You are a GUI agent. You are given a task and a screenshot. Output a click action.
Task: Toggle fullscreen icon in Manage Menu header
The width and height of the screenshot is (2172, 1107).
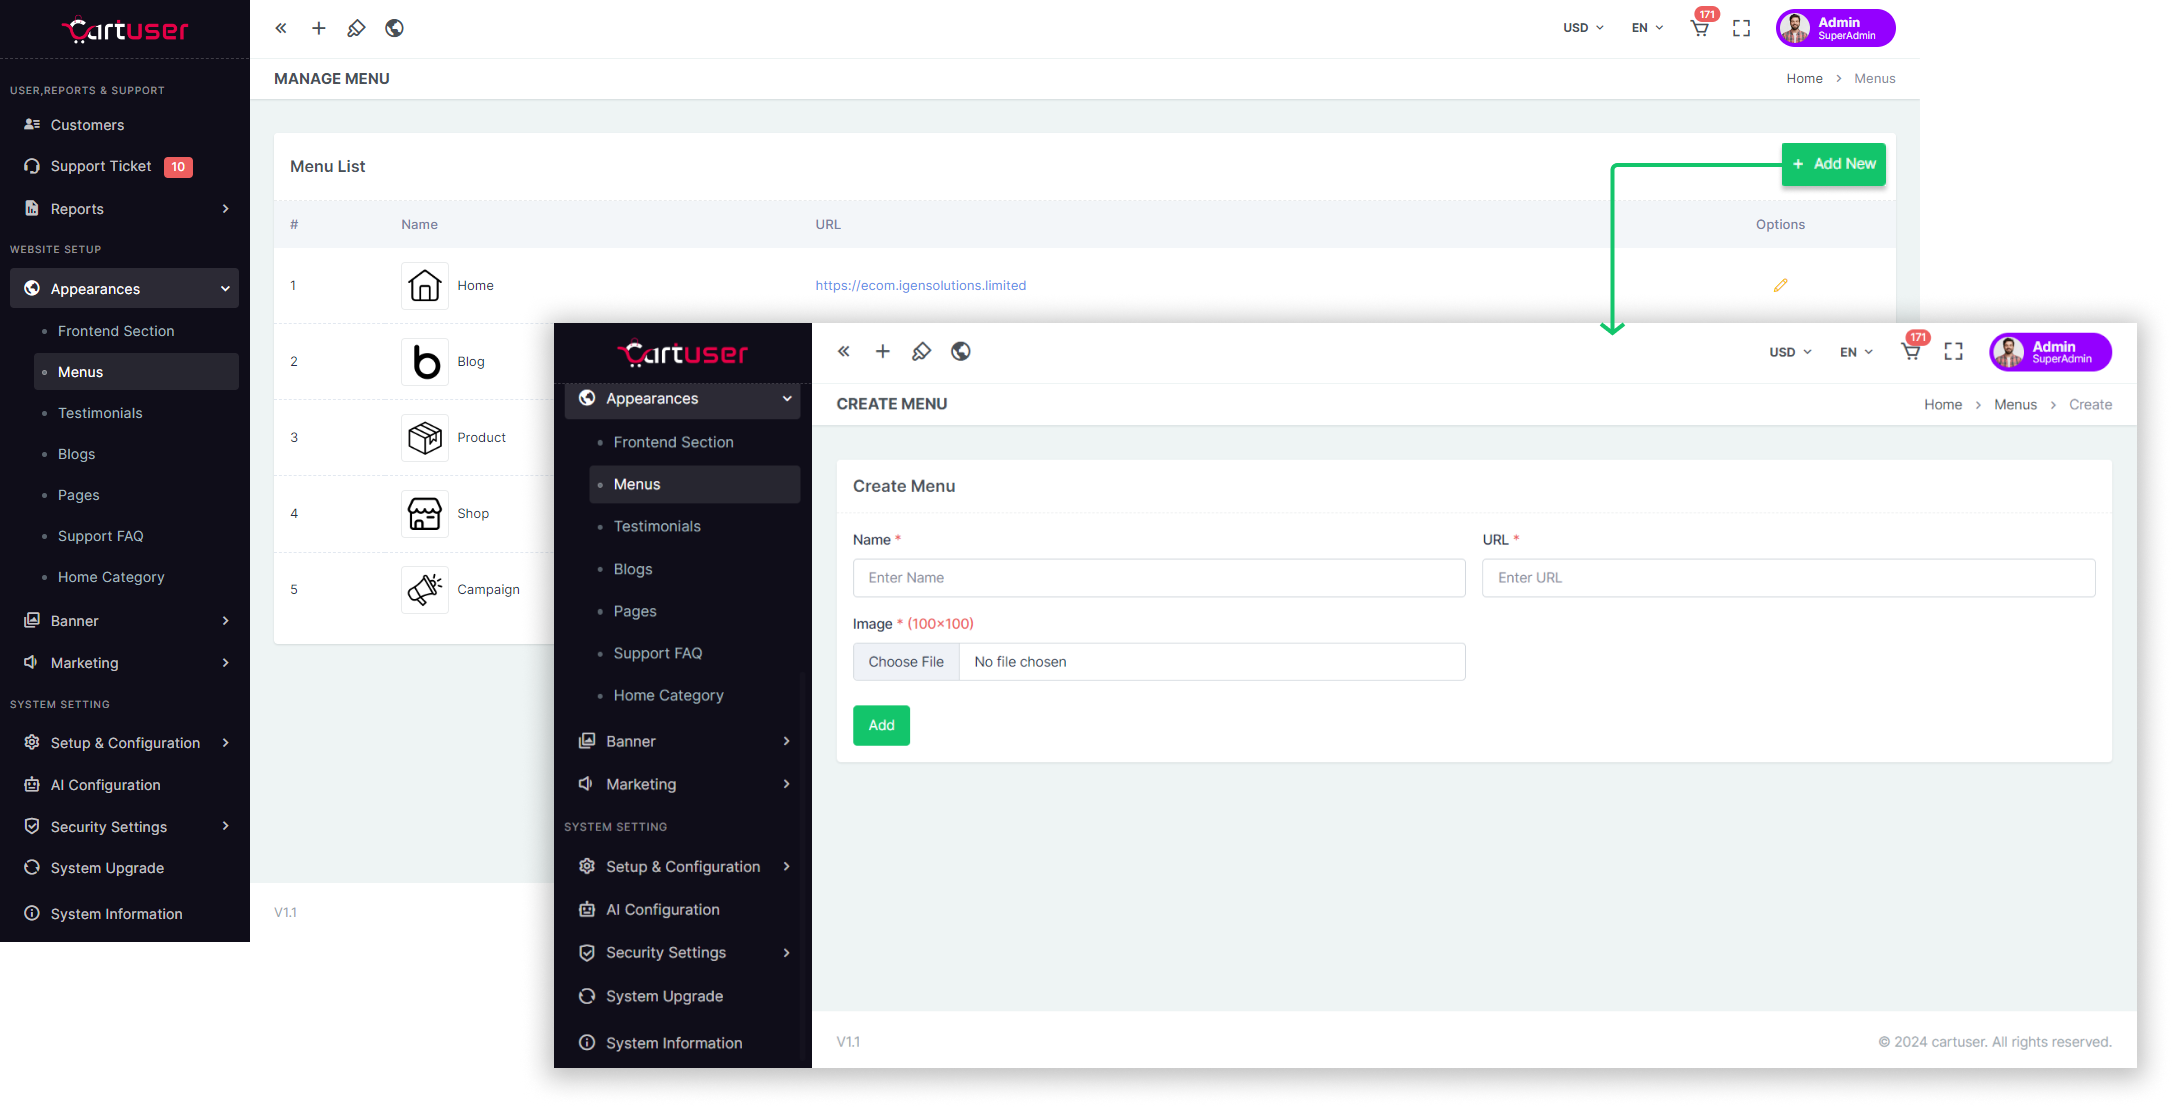pyautogui.click(x=1741, y=28)
